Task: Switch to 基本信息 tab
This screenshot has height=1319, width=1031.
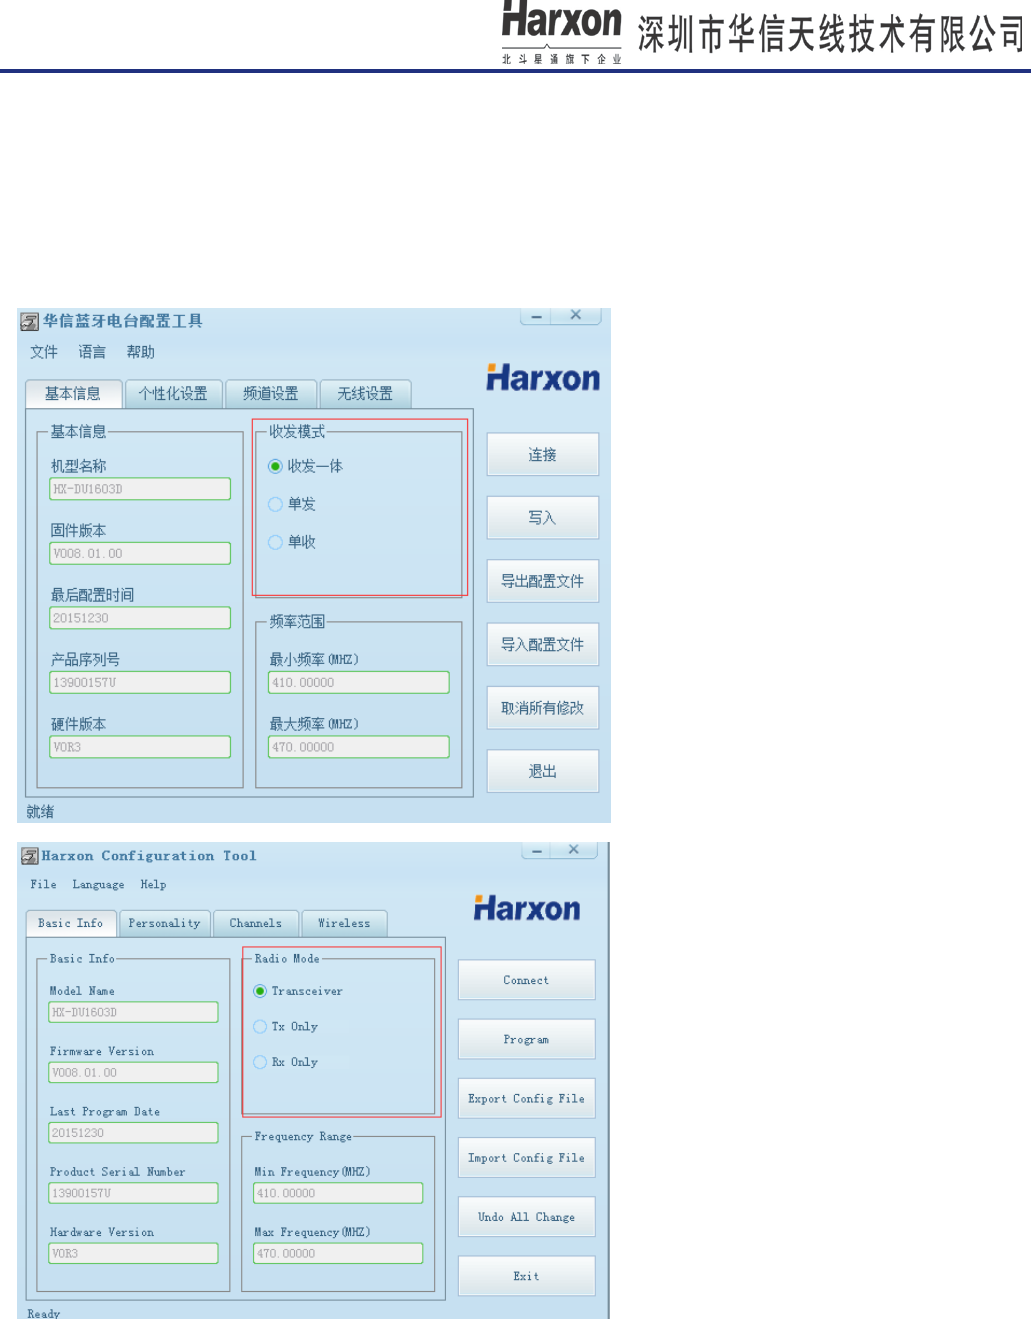Action: click(x=73, y=394)
